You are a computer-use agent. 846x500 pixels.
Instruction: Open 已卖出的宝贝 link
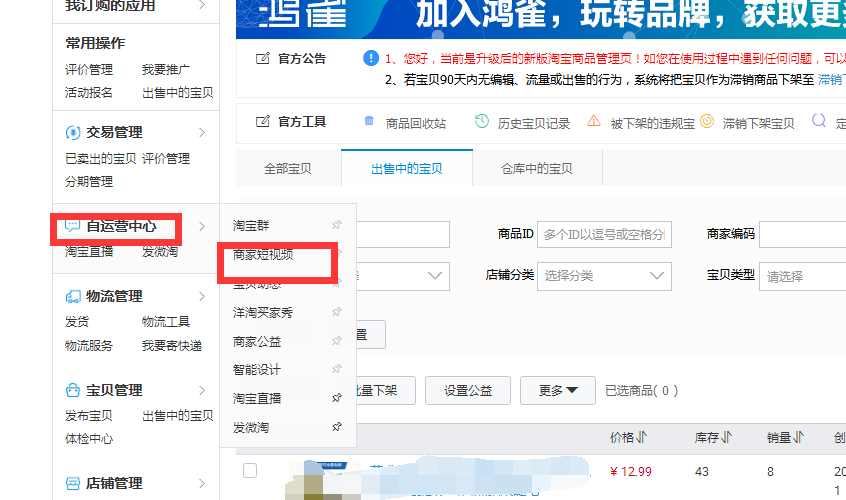click(x=100, y=159)
